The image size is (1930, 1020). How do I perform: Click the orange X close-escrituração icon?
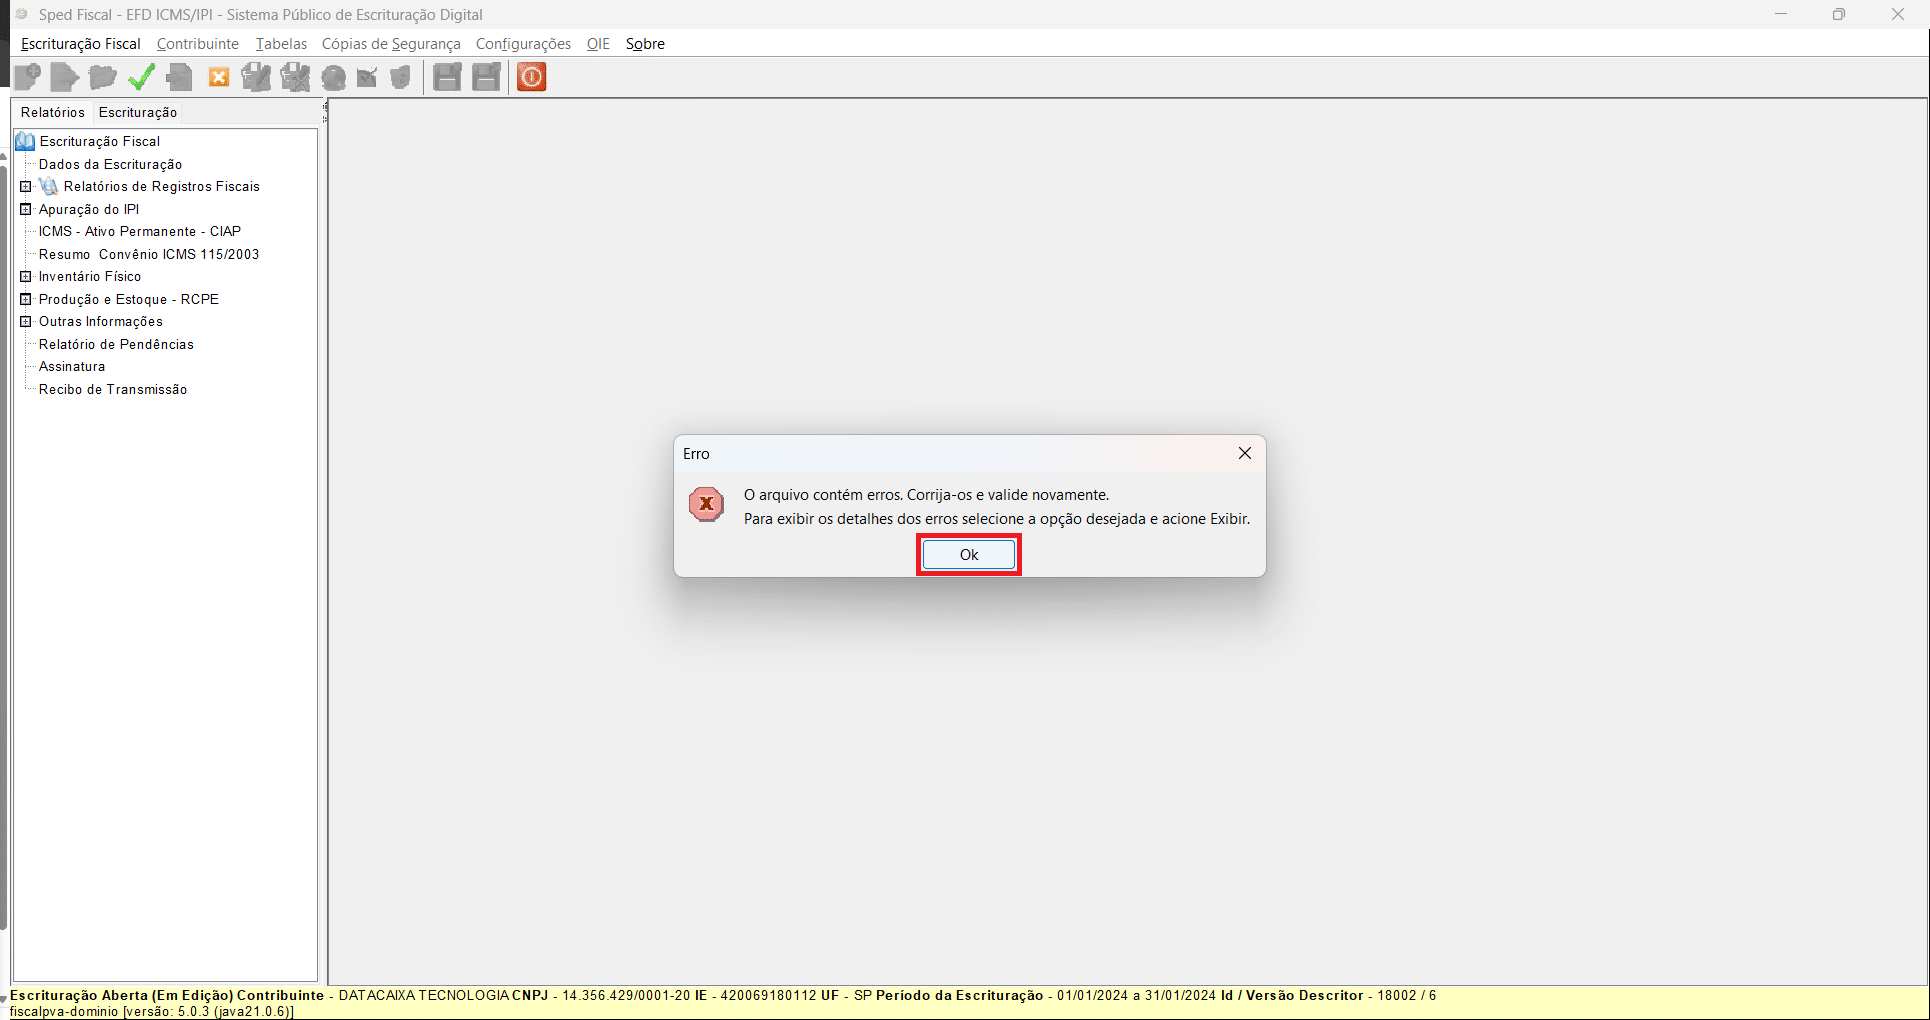click(219, 77)
